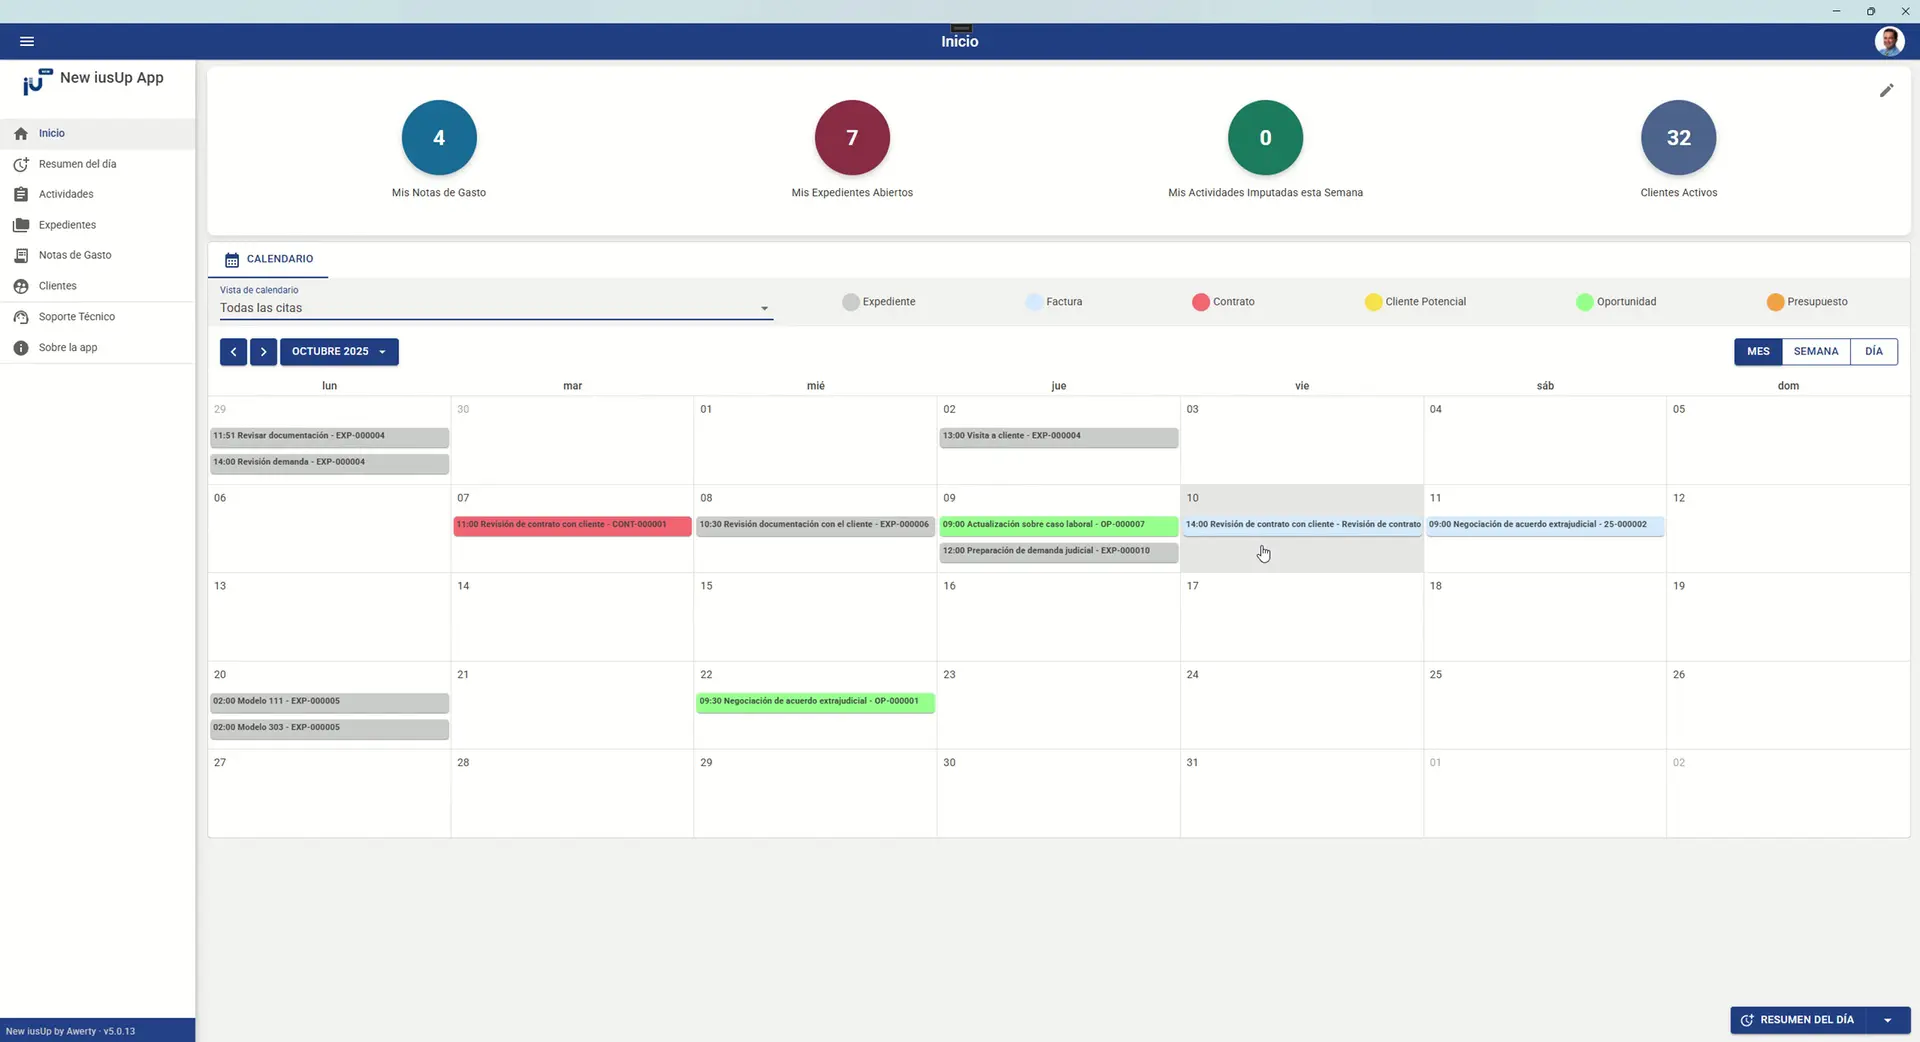
Task: Open Resumen del día sidebar icon
Action: [x=21, y=164]
